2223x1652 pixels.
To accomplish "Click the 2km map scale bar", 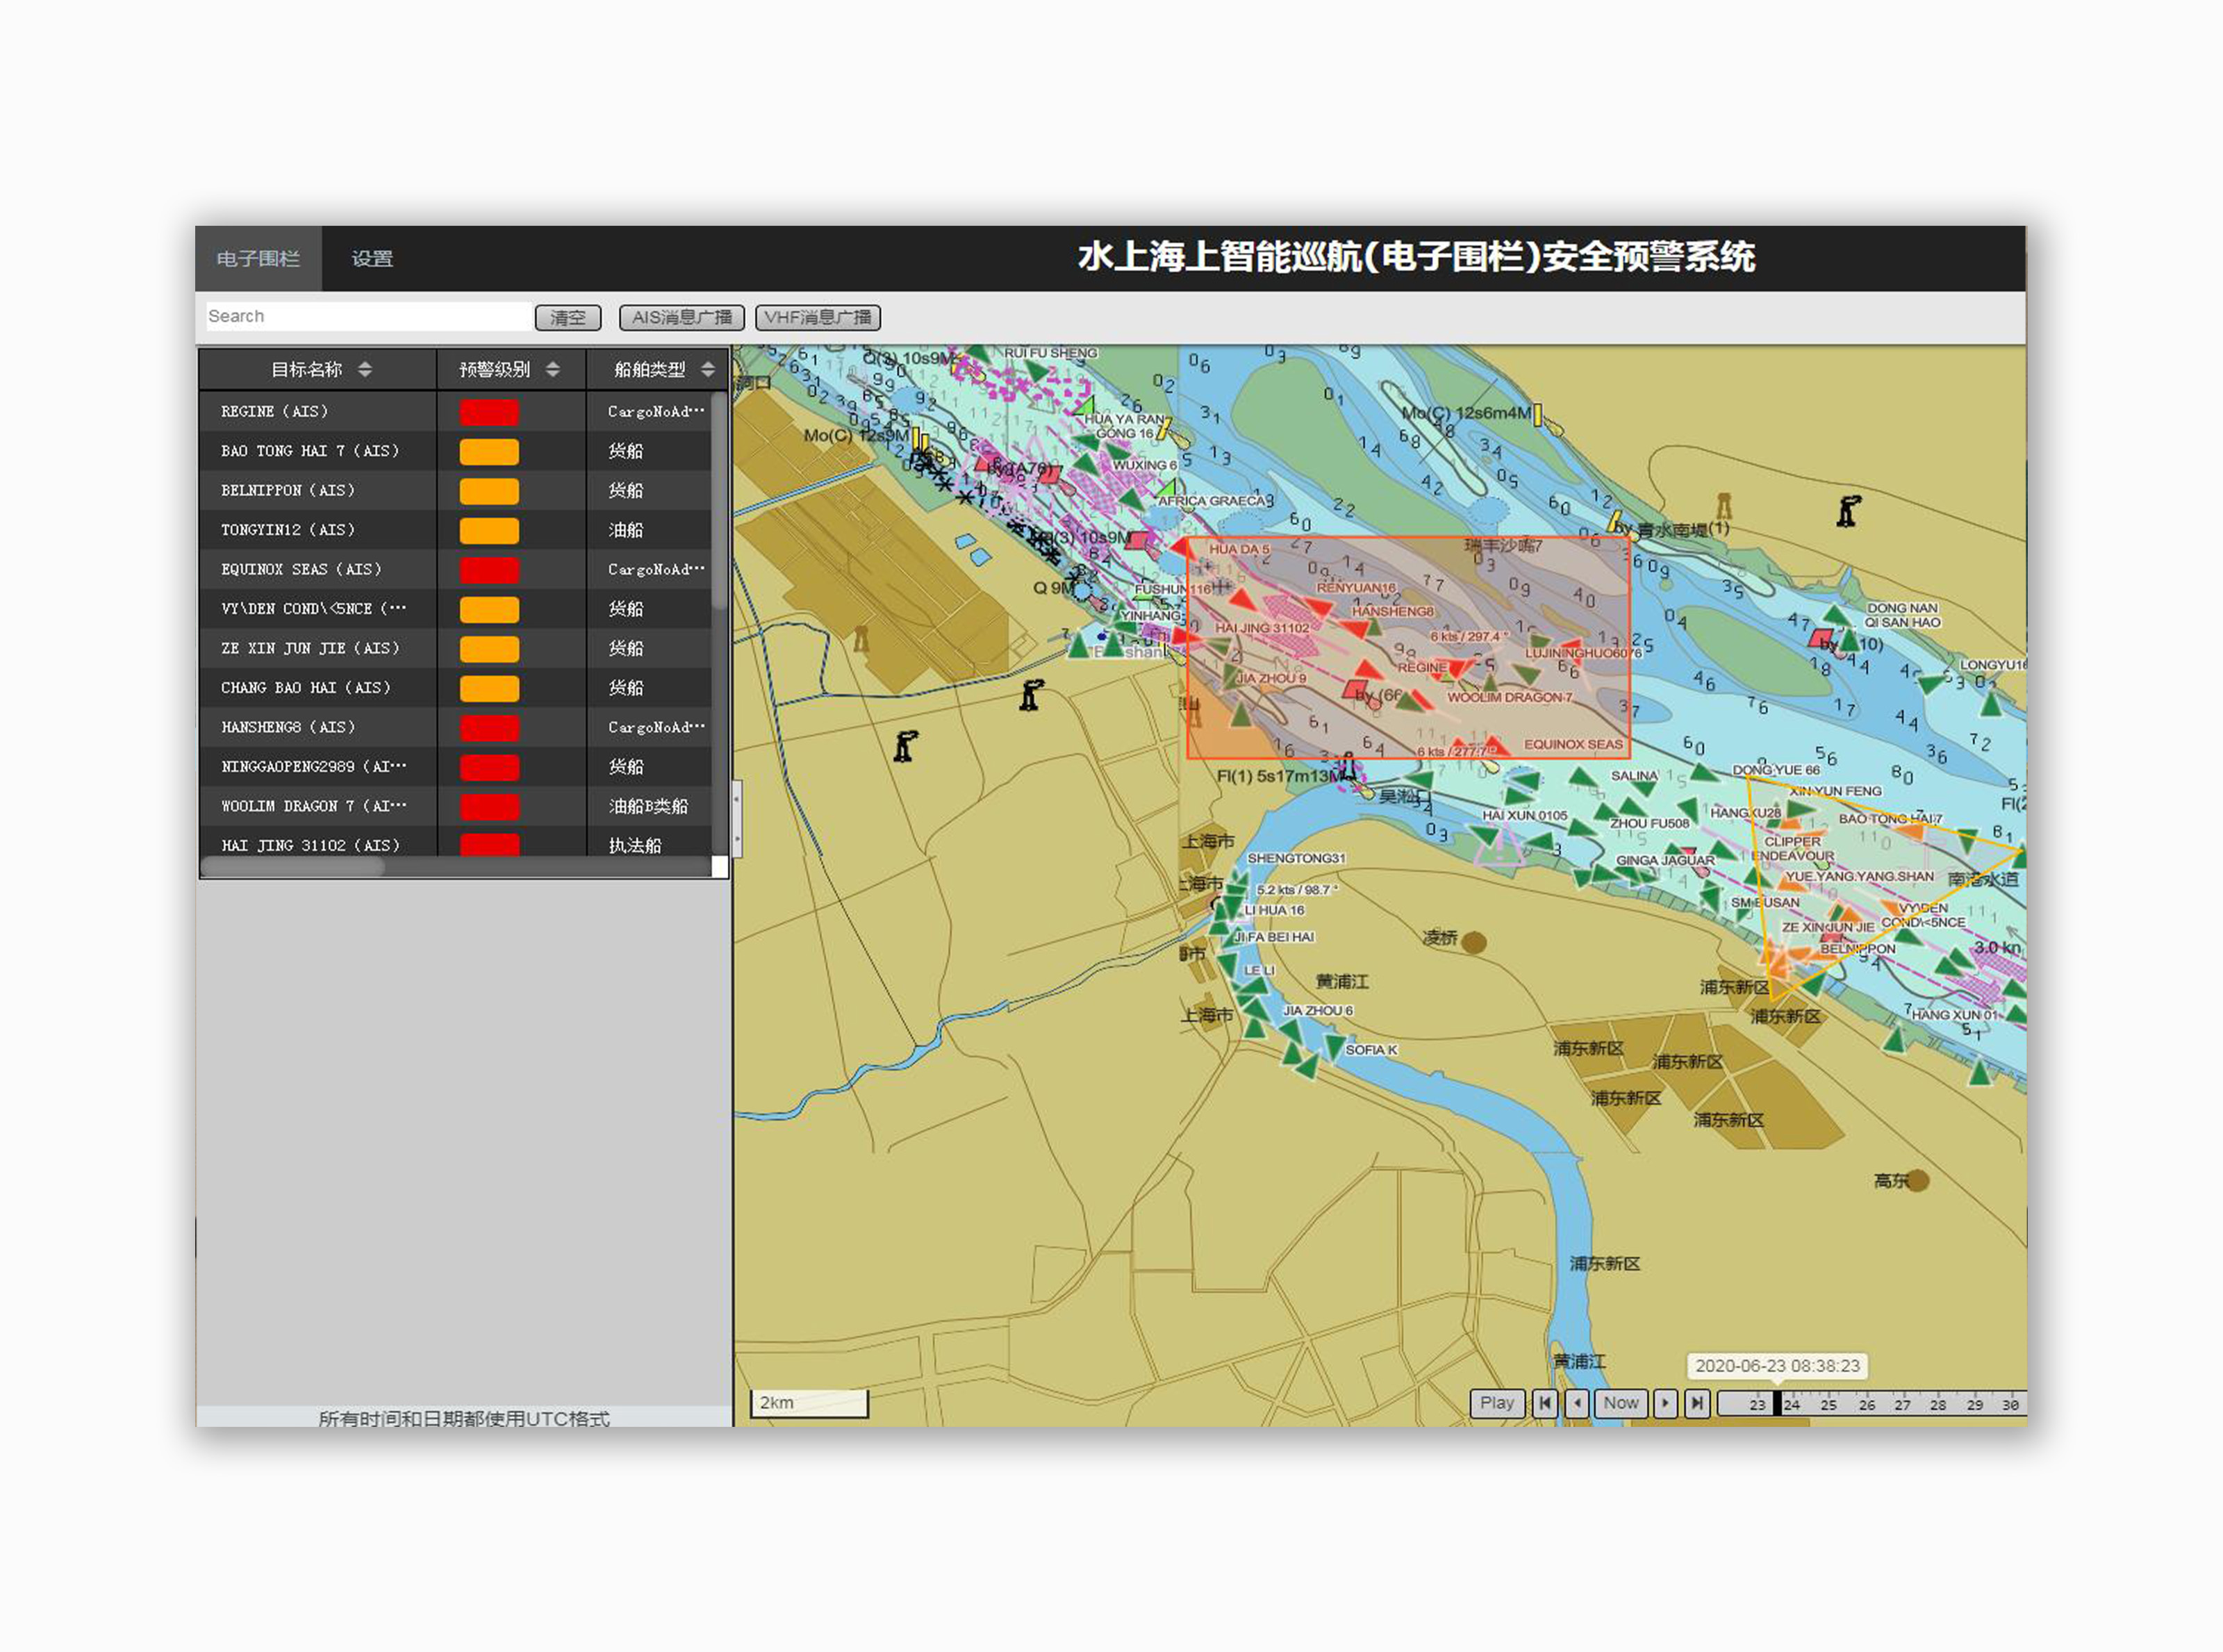I will click(x=809, y=1403).
